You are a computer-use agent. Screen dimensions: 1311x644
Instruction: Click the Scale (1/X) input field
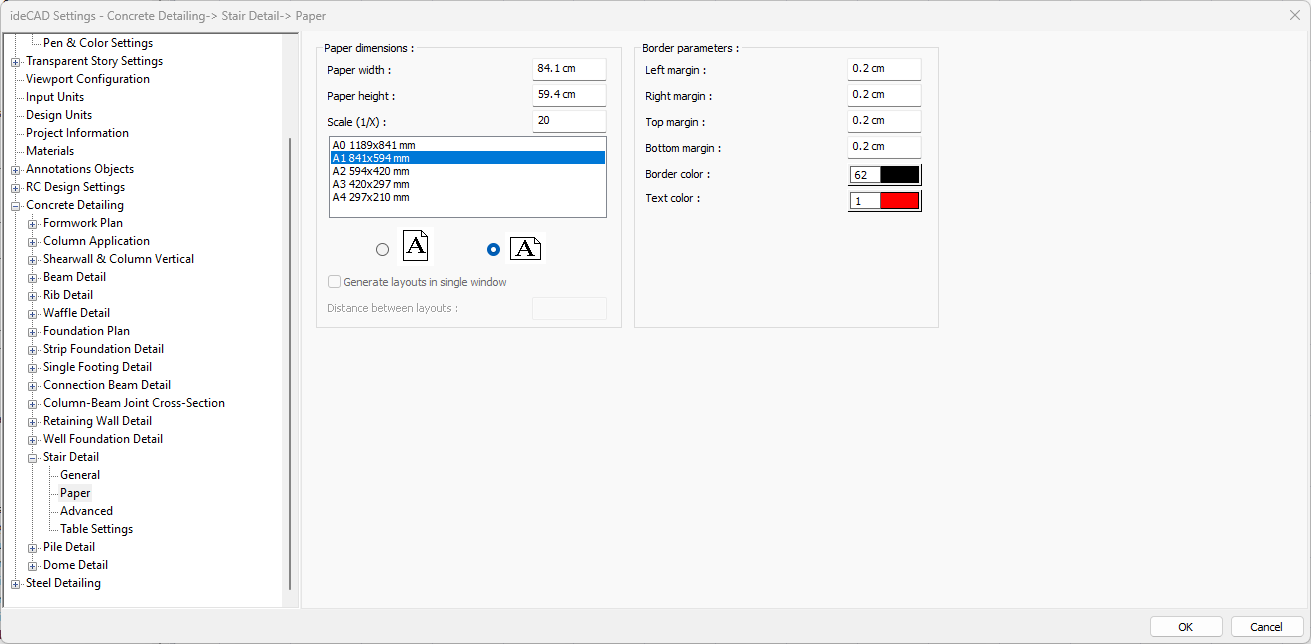[x=569, y=121]
